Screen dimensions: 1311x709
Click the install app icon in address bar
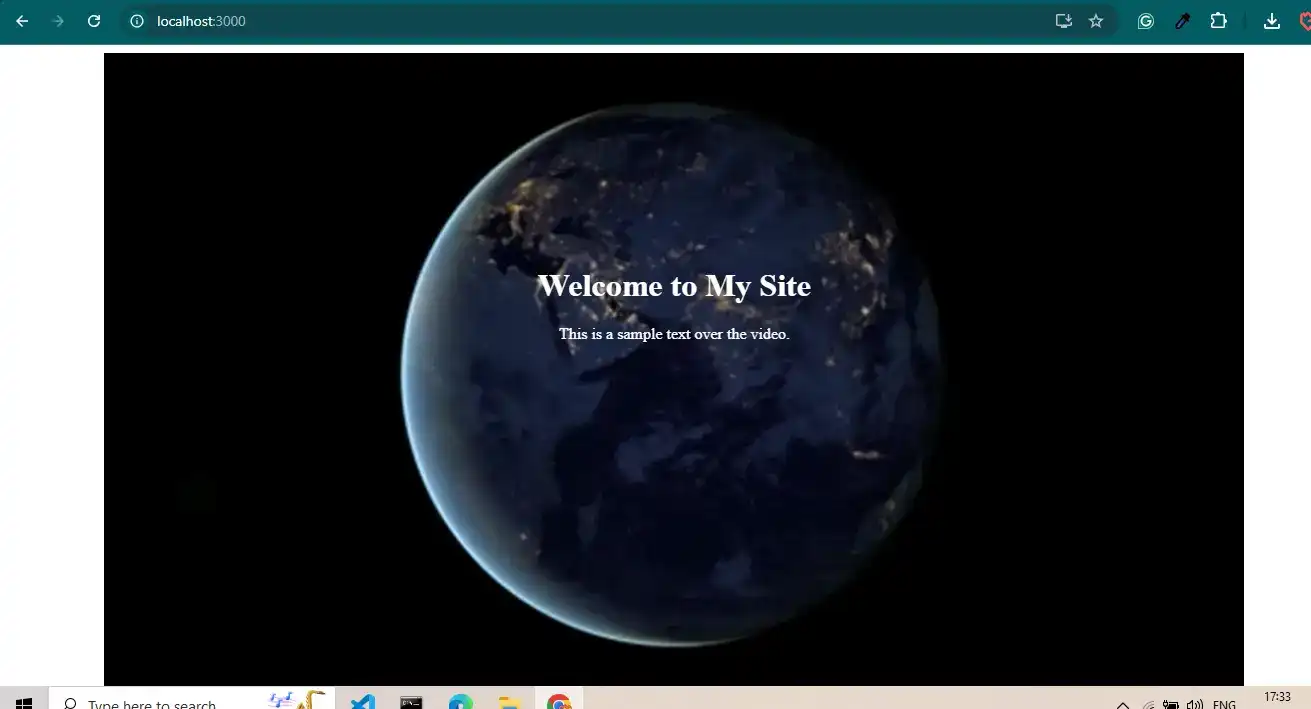point(1063,21)
